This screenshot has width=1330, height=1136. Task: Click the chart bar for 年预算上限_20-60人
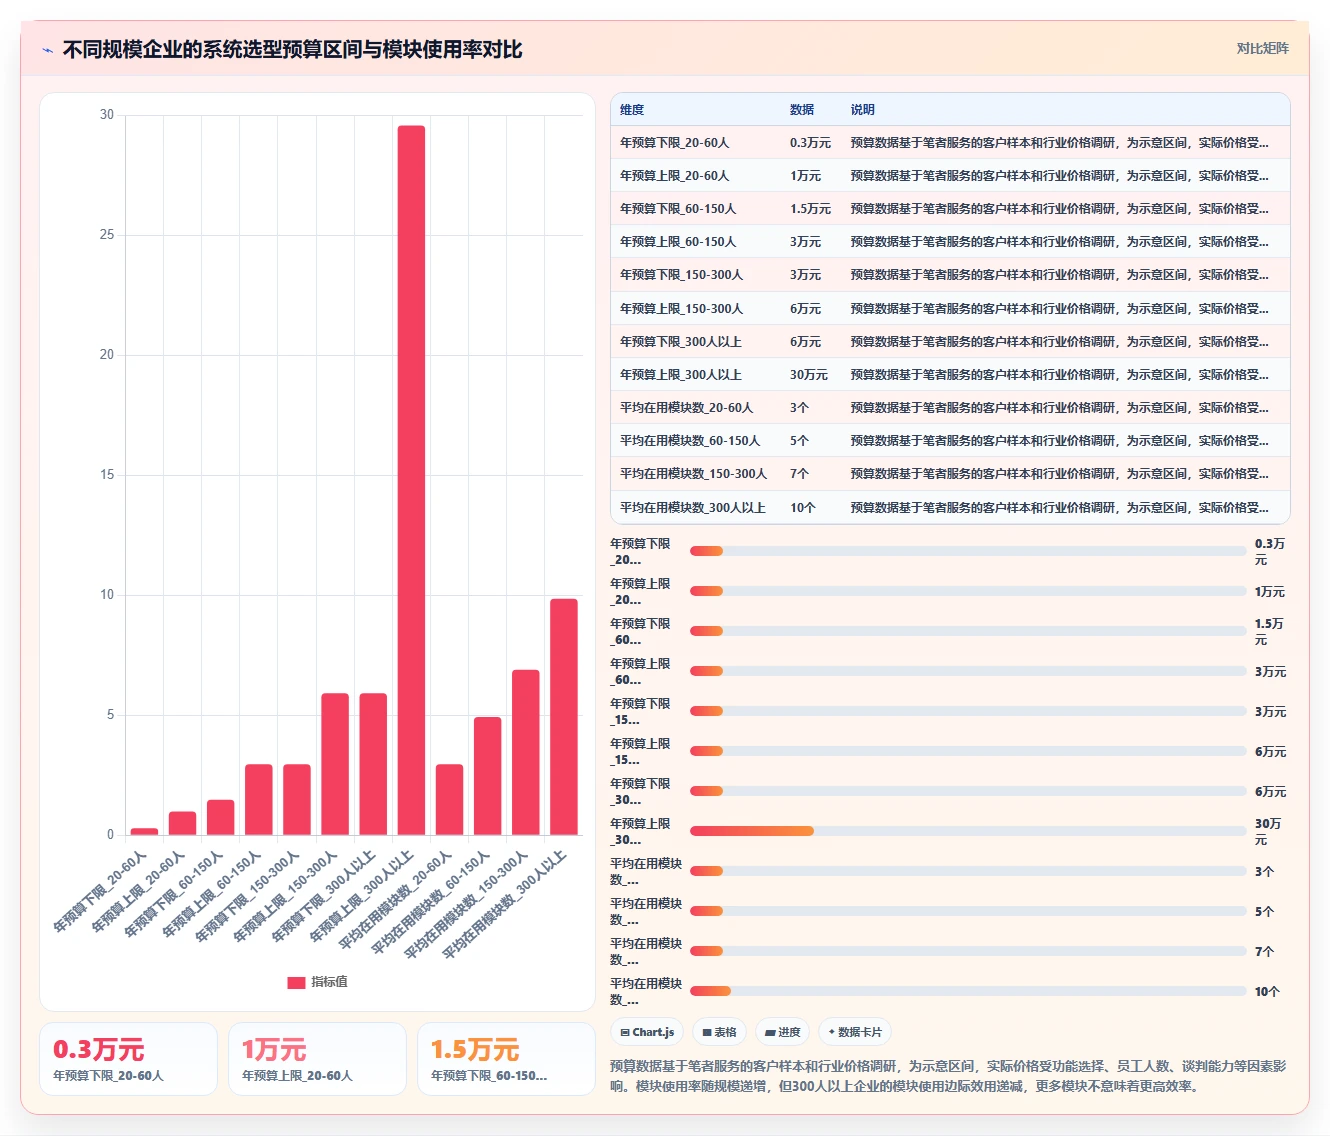click(x=183, y=823)
